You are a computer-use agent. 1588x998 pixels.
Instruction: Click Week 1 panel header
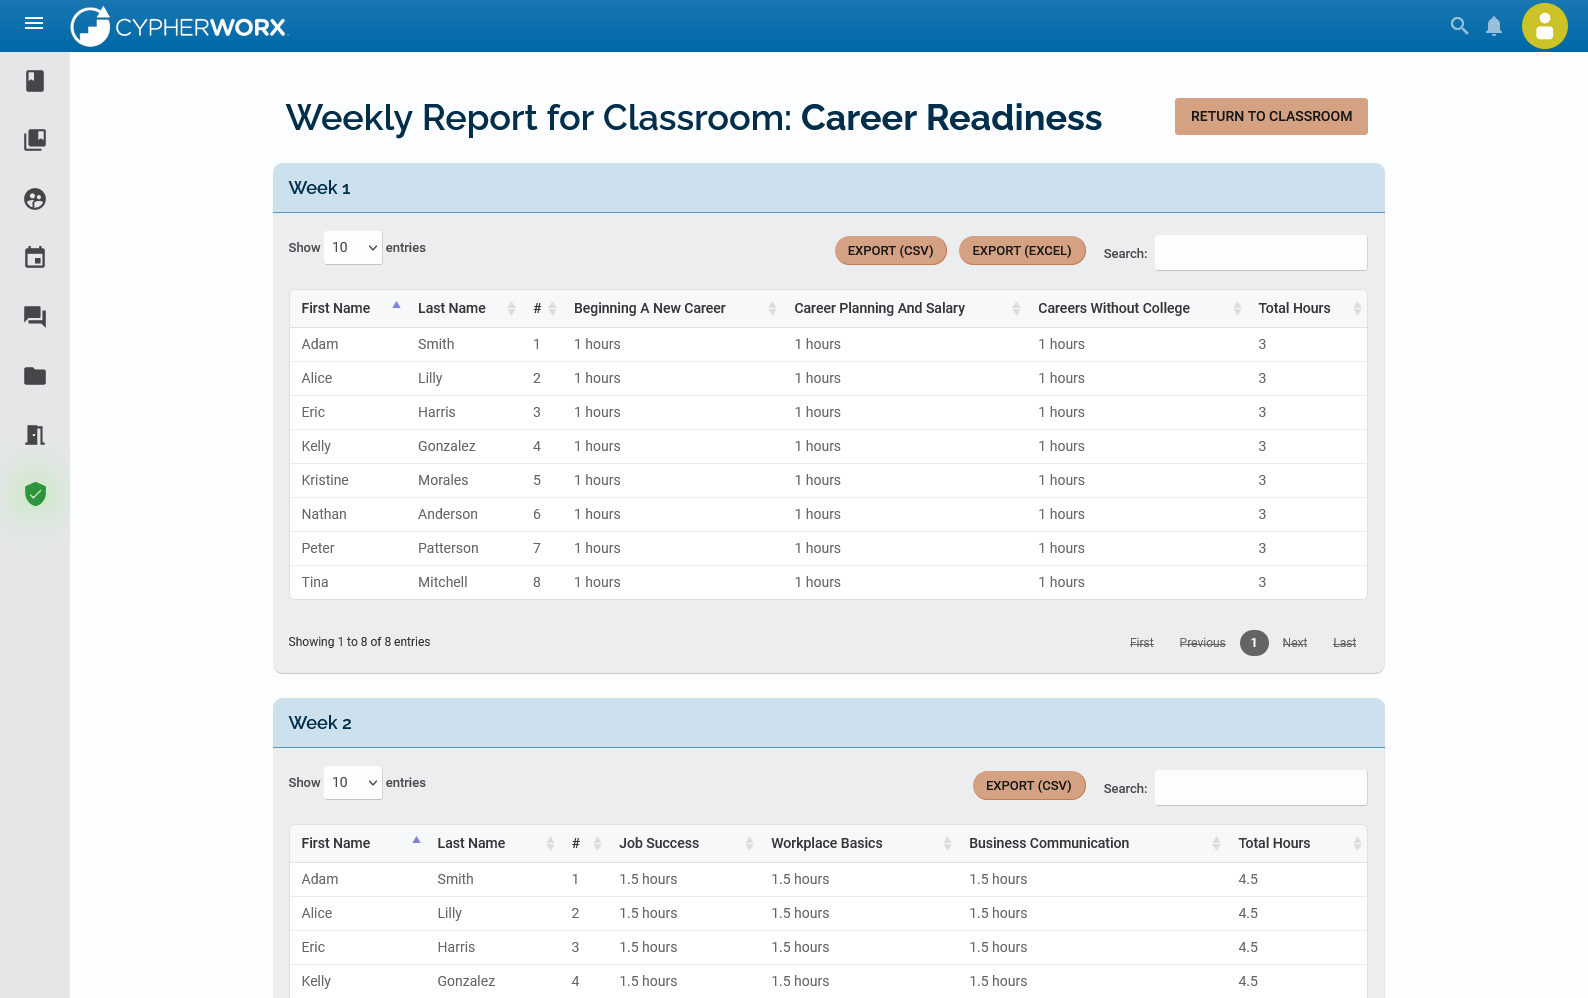coord(828,188)
